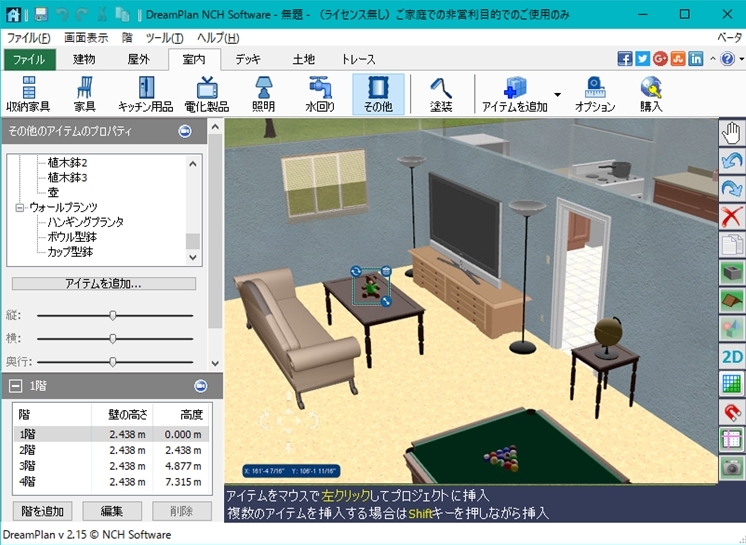
Task: Toggle camera icon in item properties header
Action: [185, 131]
